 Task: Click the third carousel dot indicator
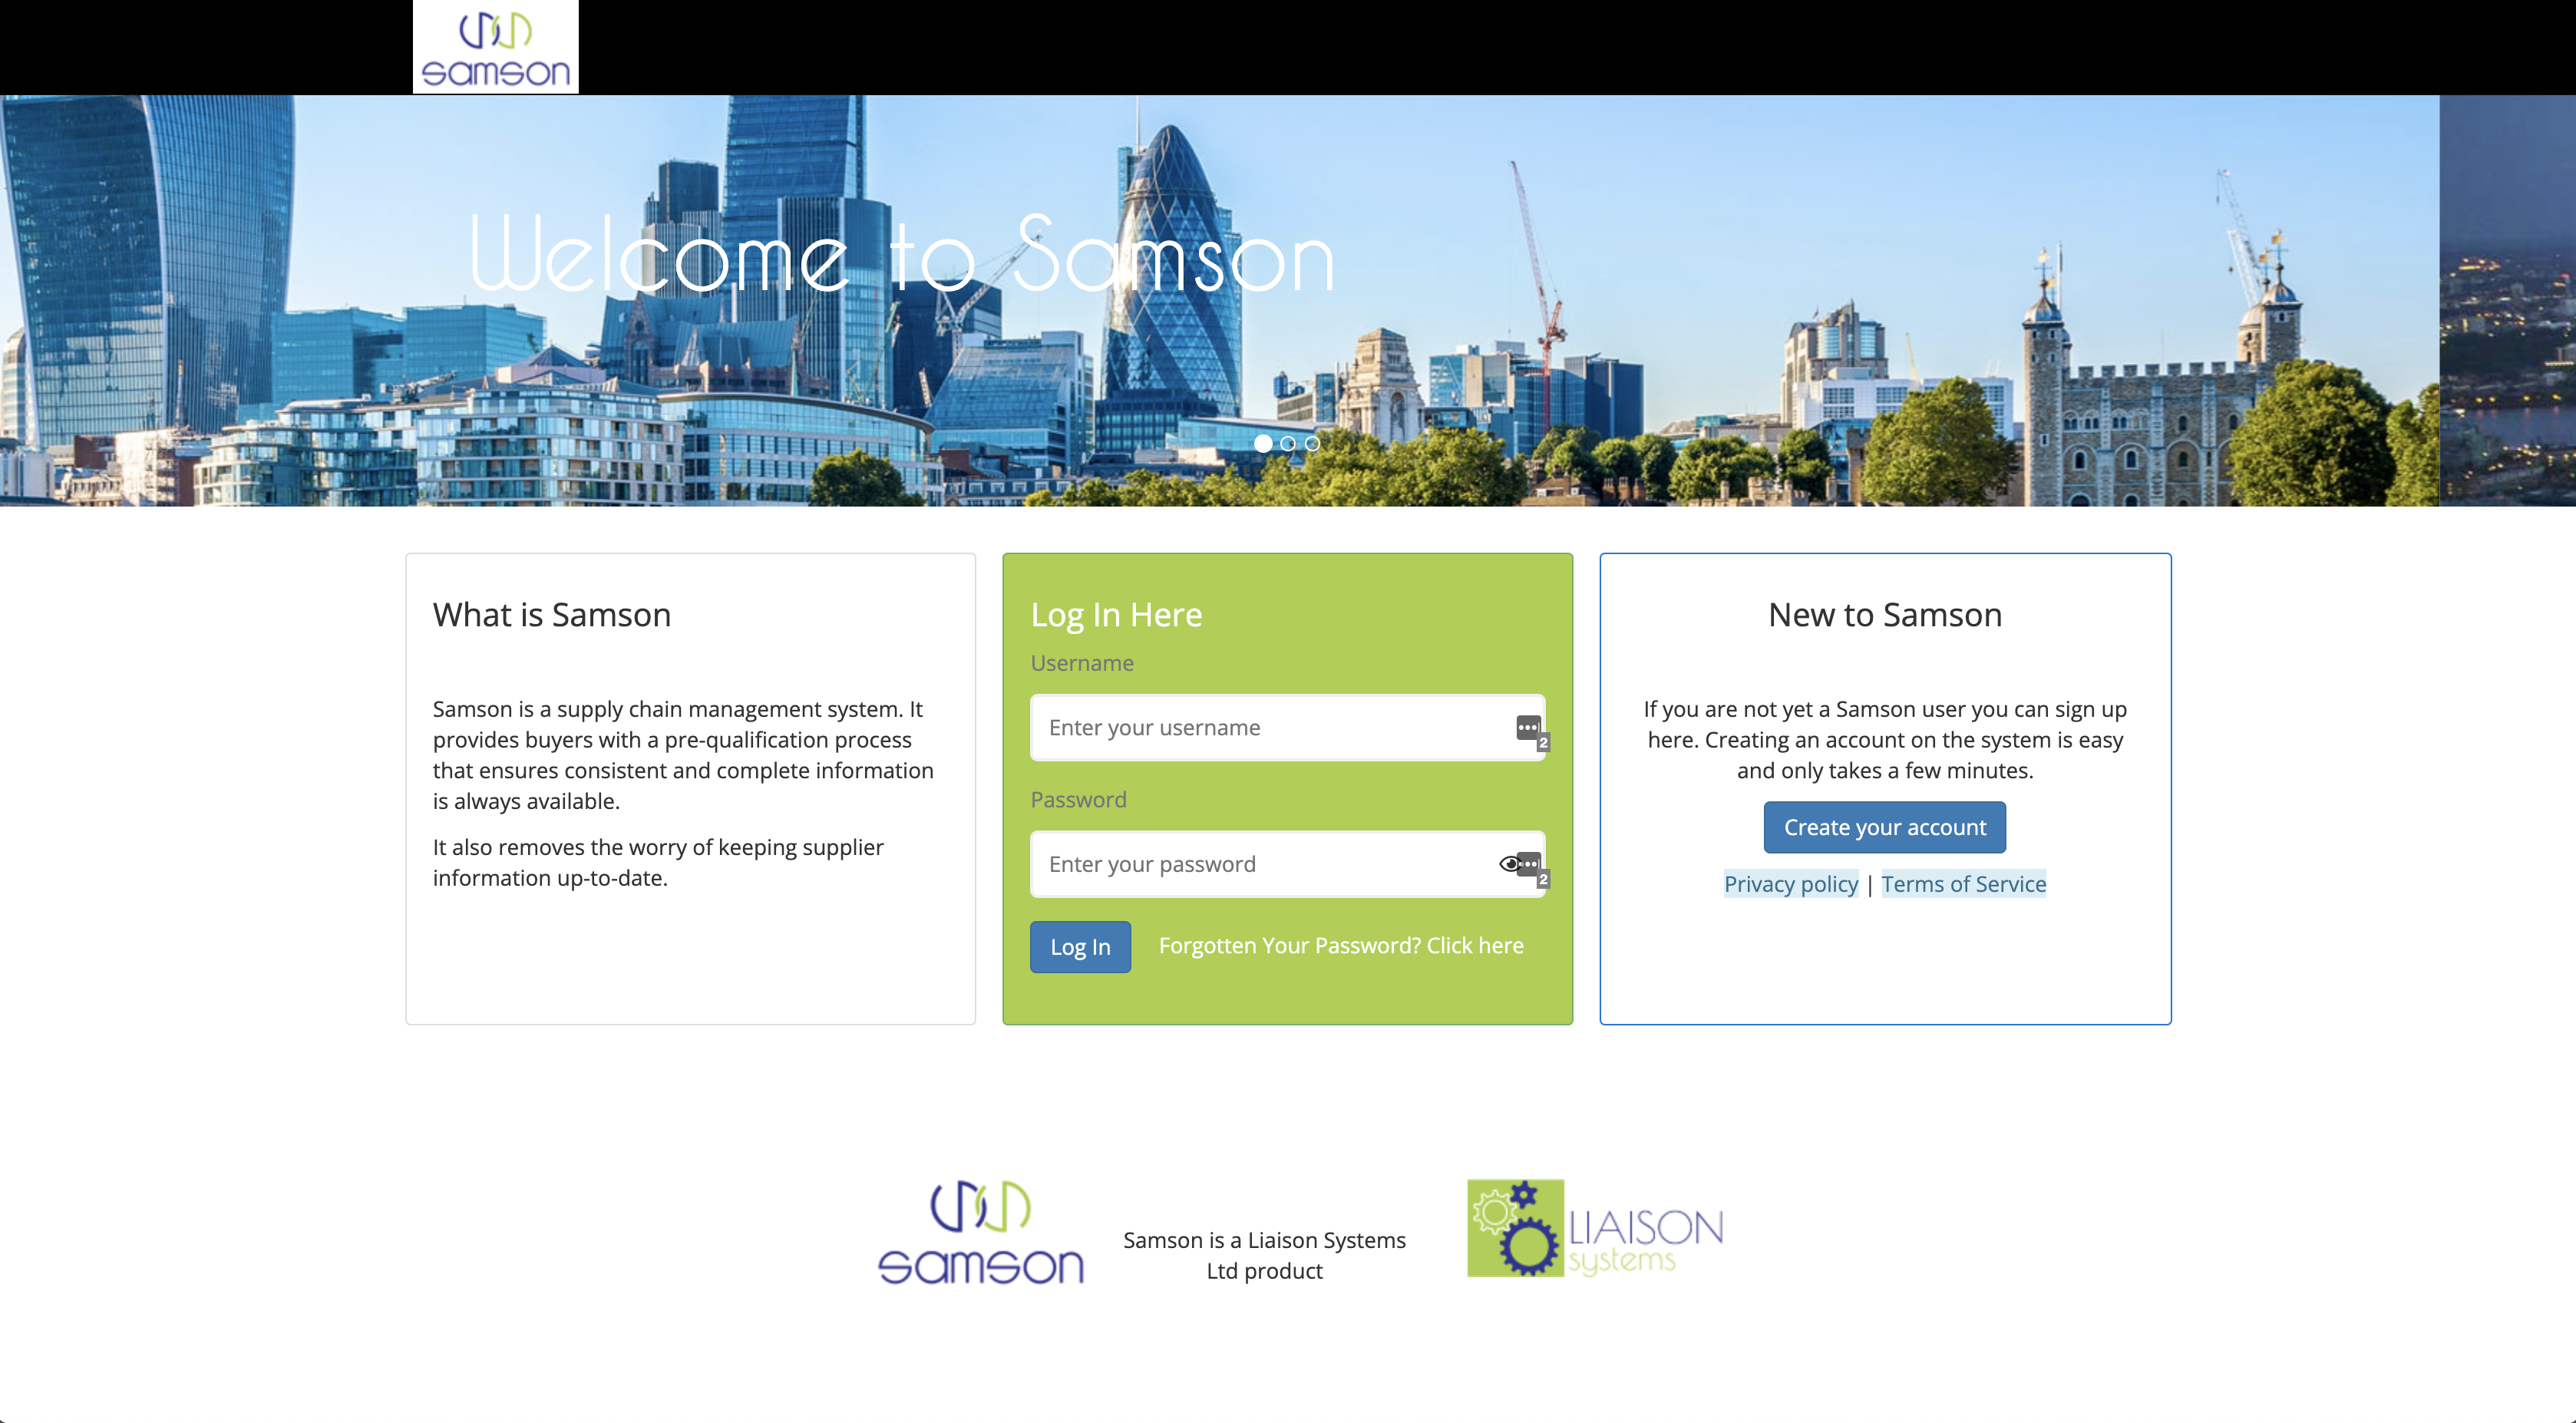click(1313, 445)
